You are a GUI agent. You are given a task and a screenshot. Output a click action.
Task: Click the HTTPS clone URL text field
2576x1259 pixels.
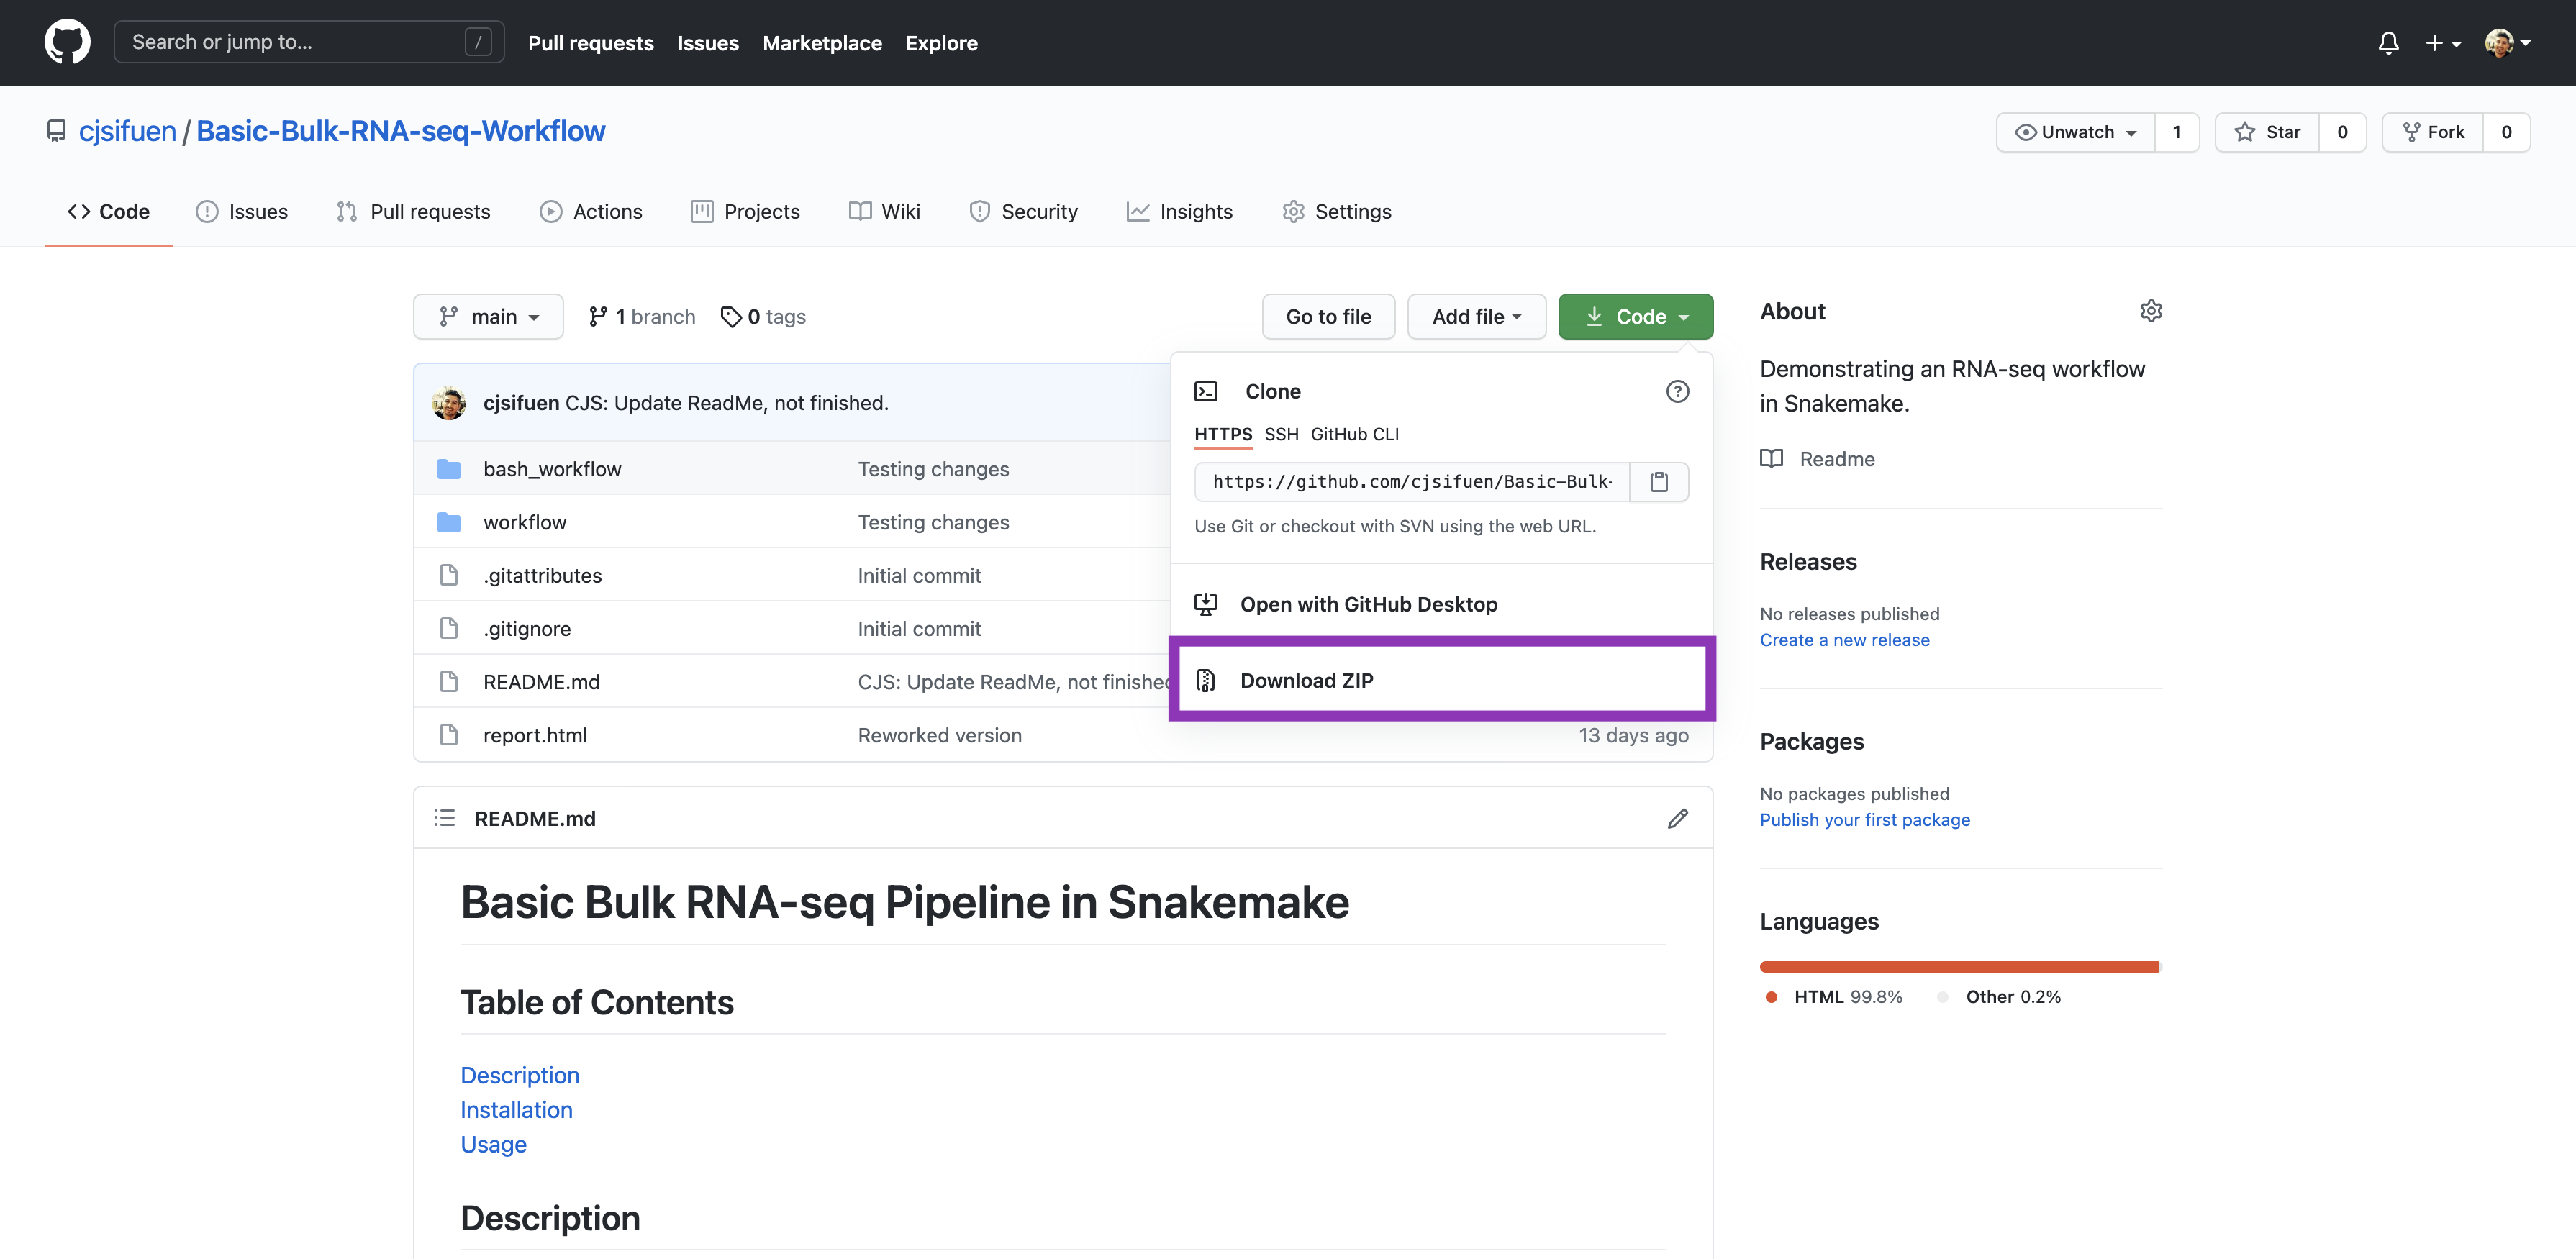pos(1412,482)
